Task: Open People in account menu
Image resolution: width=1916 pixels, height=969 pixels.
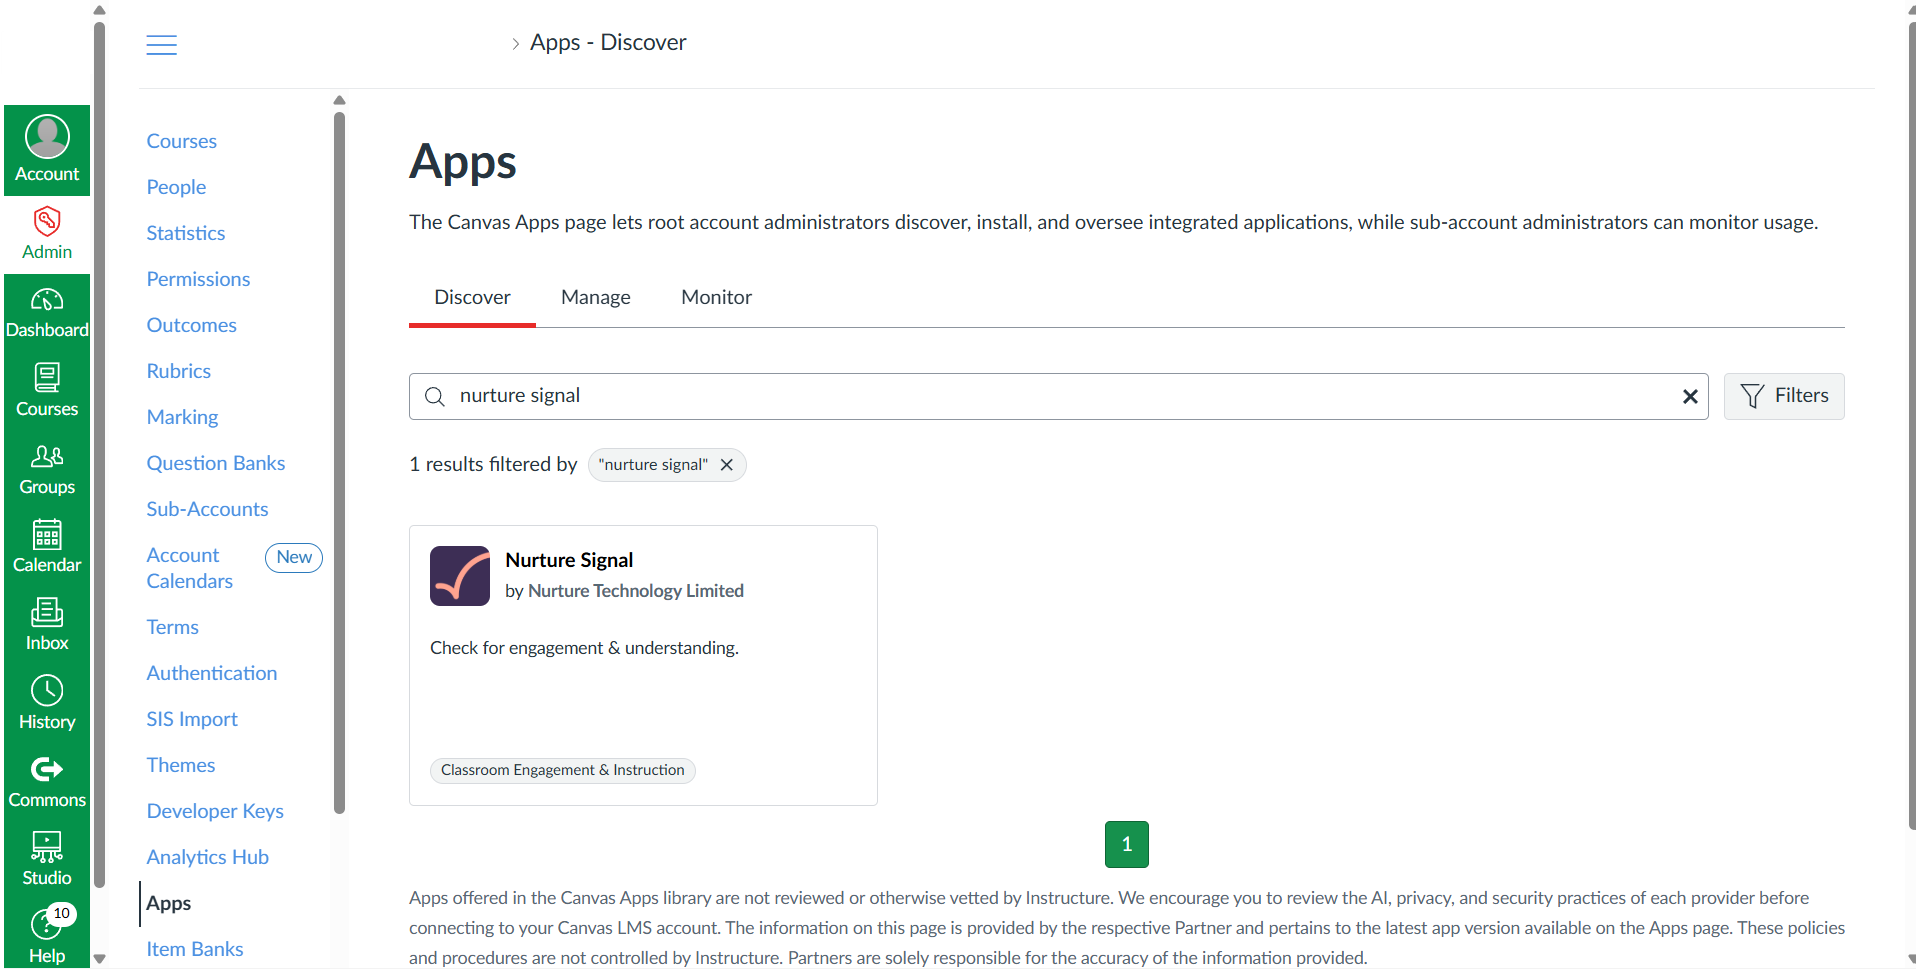Action: point(176,187)
